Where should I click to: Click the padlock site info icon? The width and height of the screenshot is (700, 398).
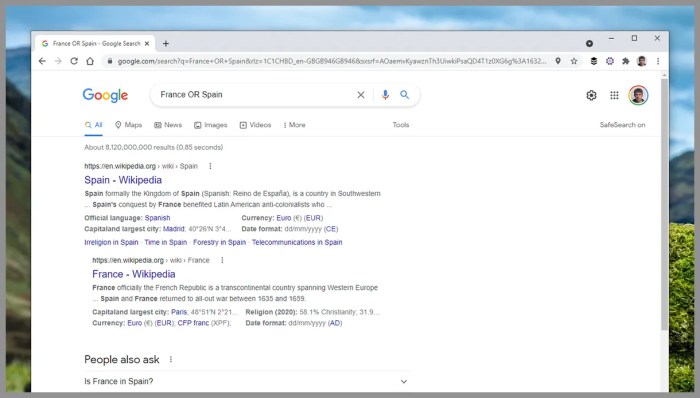click(109, 61)
